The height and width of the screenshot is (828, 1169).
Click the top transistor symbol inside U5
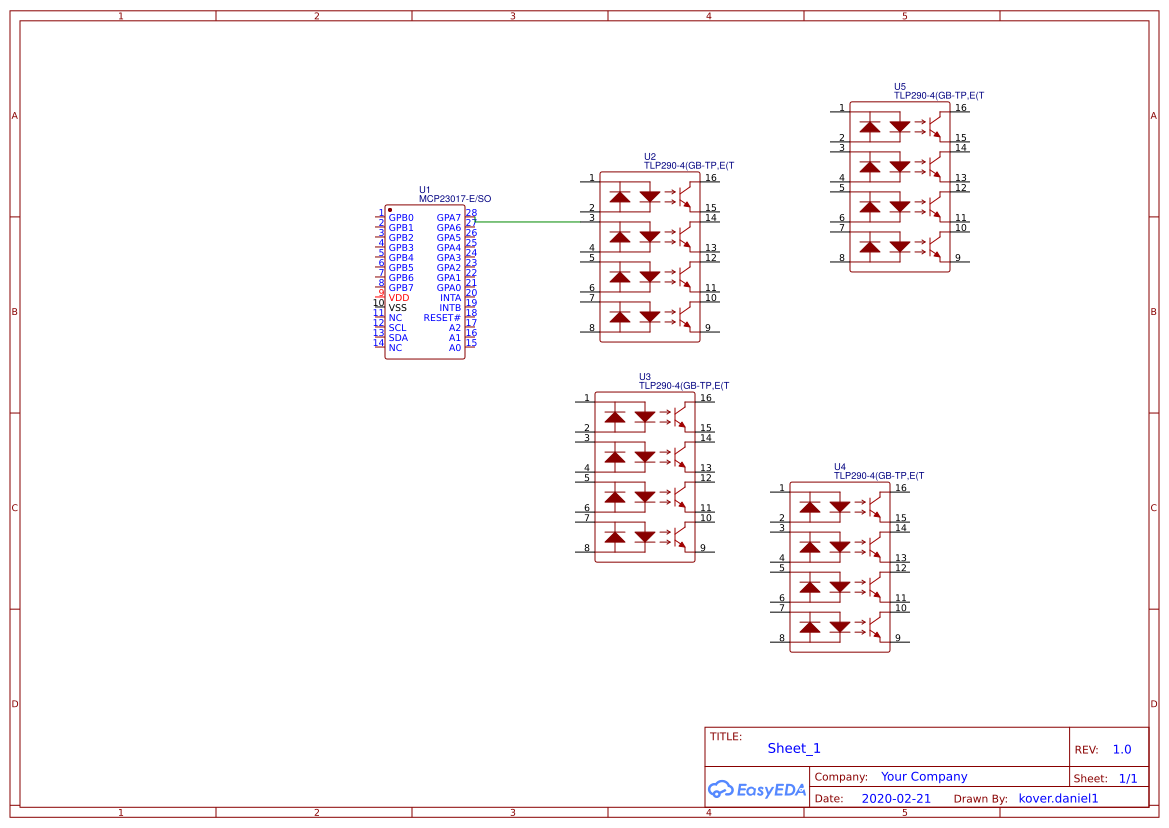pyautogui.click(x=934, y=124)
